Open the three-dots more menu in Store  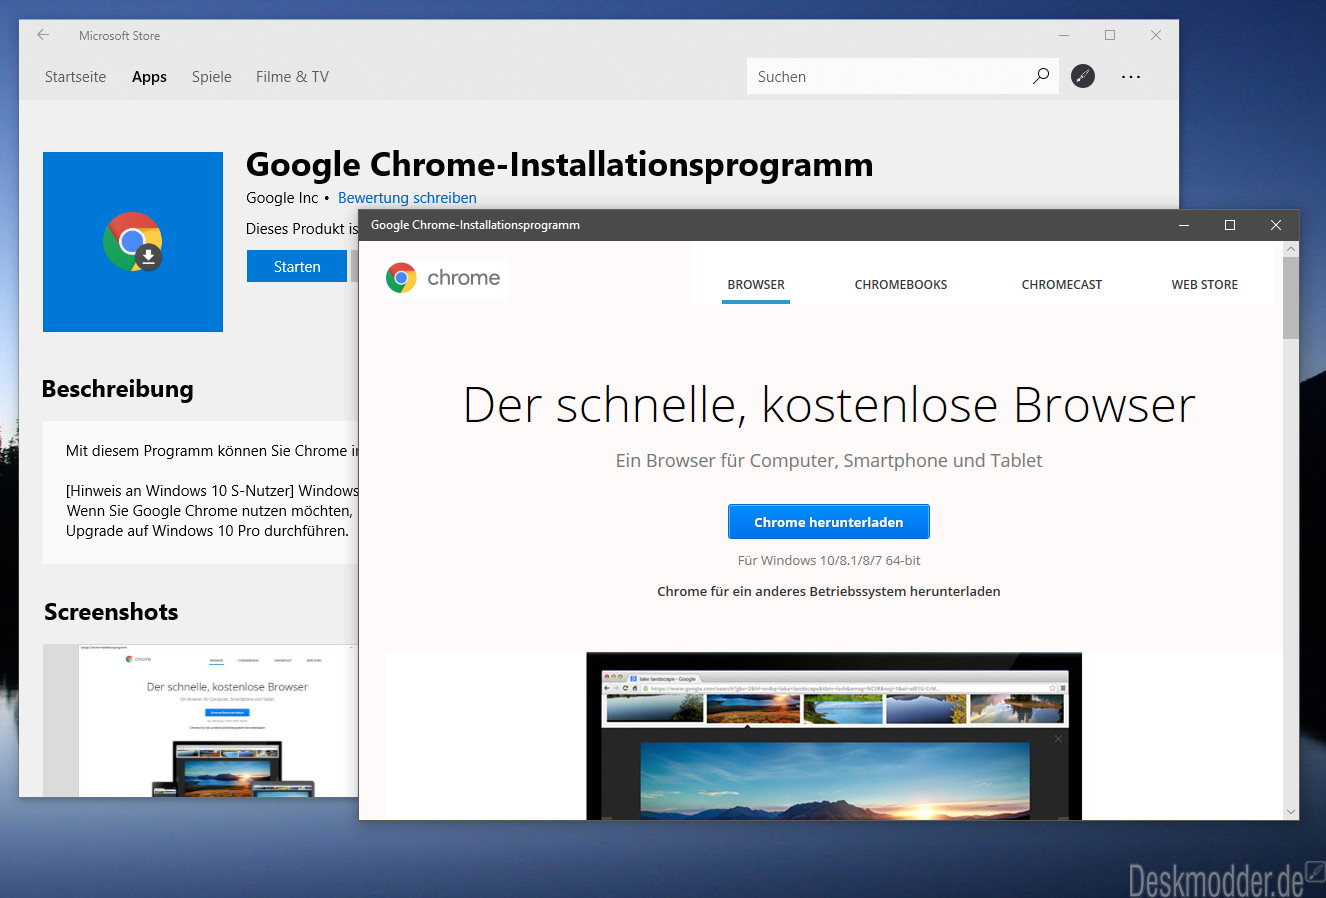tap(1131, 76)
